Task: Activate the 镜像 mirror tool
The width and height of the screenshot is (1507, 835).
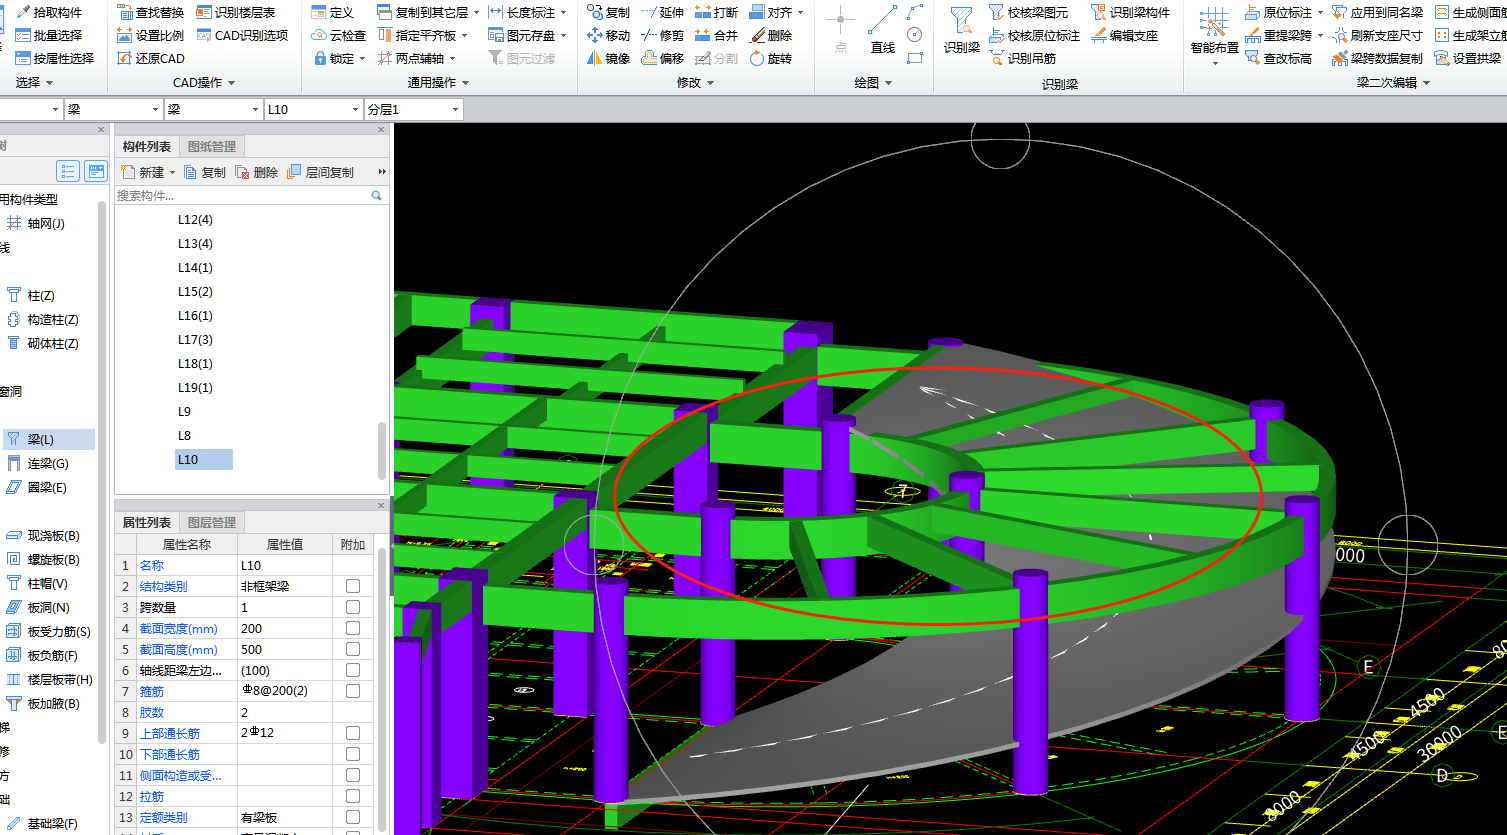Action: tap(609, 58)
